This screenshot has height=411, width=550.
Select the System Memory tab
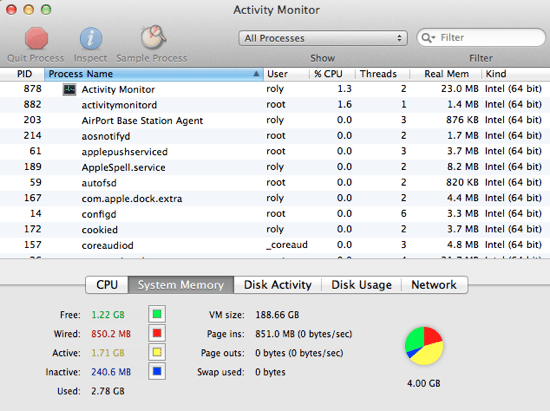[x=181, y=285]
